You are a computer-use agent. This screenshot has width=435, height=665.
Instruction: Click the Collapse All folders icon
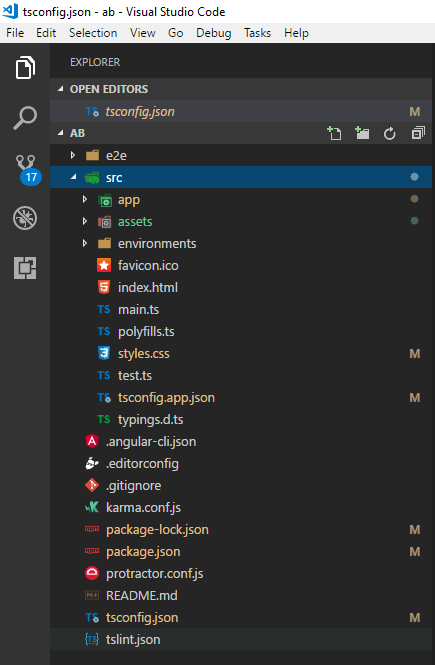pos(418,133)
